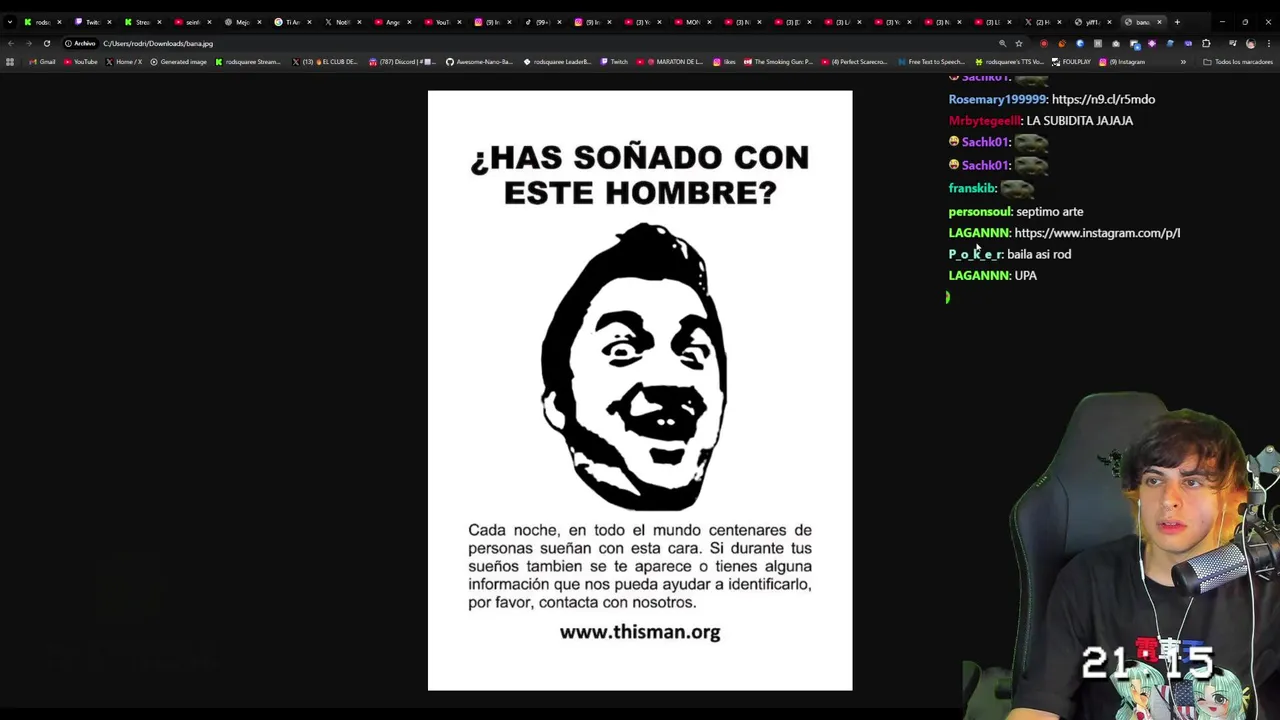Viewport: 1280px width, 720px height.
Task: Open the rodsquaree LeaderB bookmark
Action: (557, 62)
